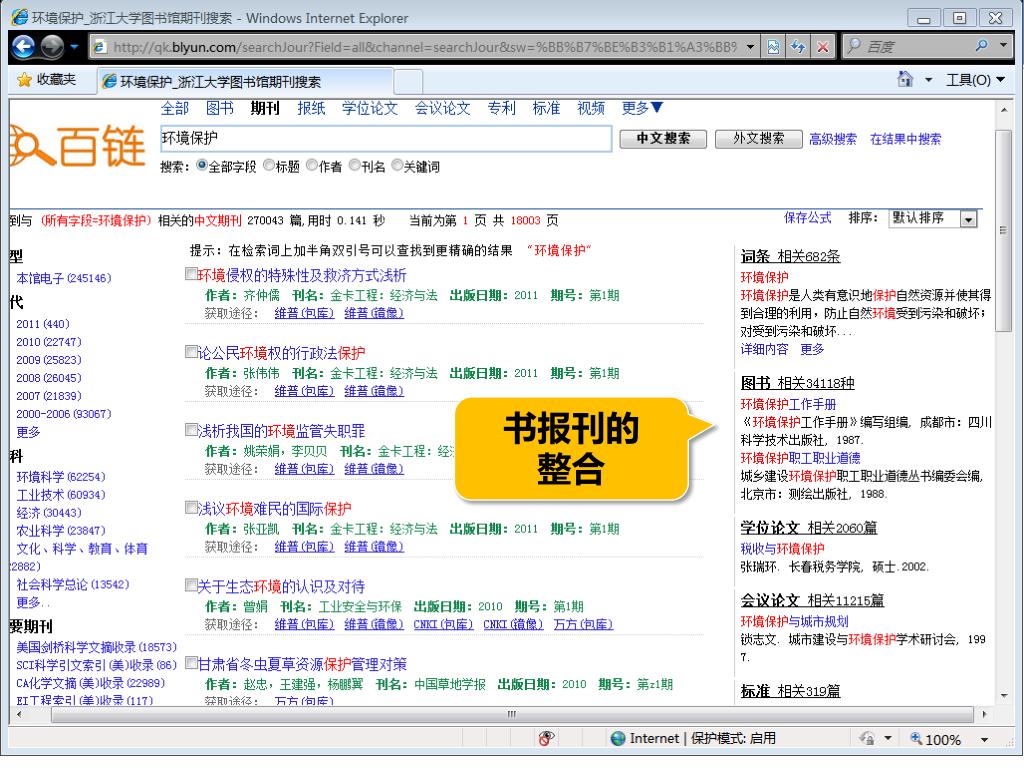
Task: Click the vertical scrollbar down arrow
Action: (1004, 696)
